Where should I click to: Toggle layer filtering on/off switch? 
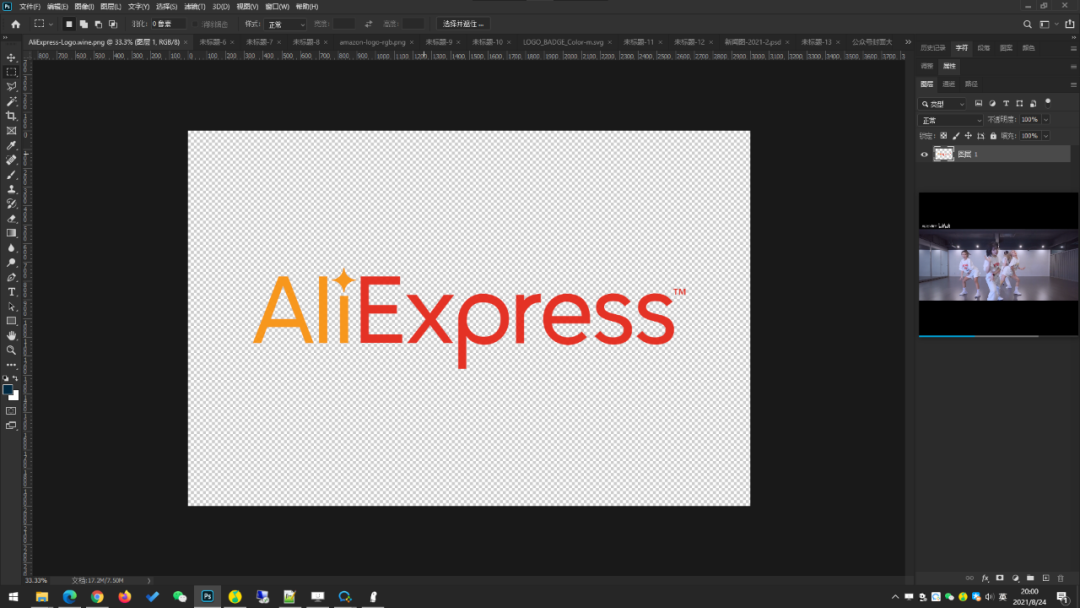[x=1048, y=103]
